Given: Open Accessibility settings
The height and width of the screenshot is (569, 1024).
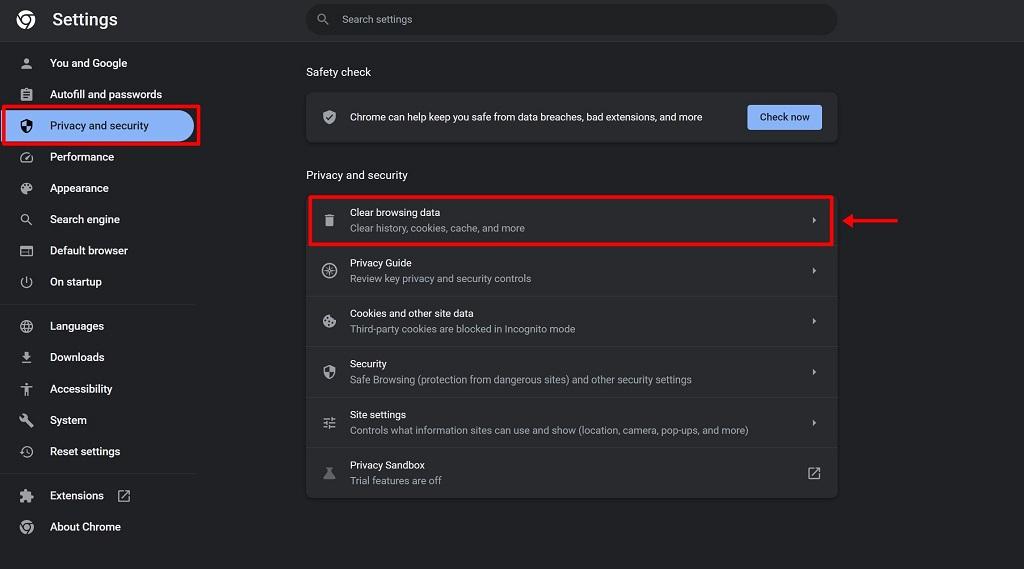Looking at the screenshot, I should [x=98, y=389].
